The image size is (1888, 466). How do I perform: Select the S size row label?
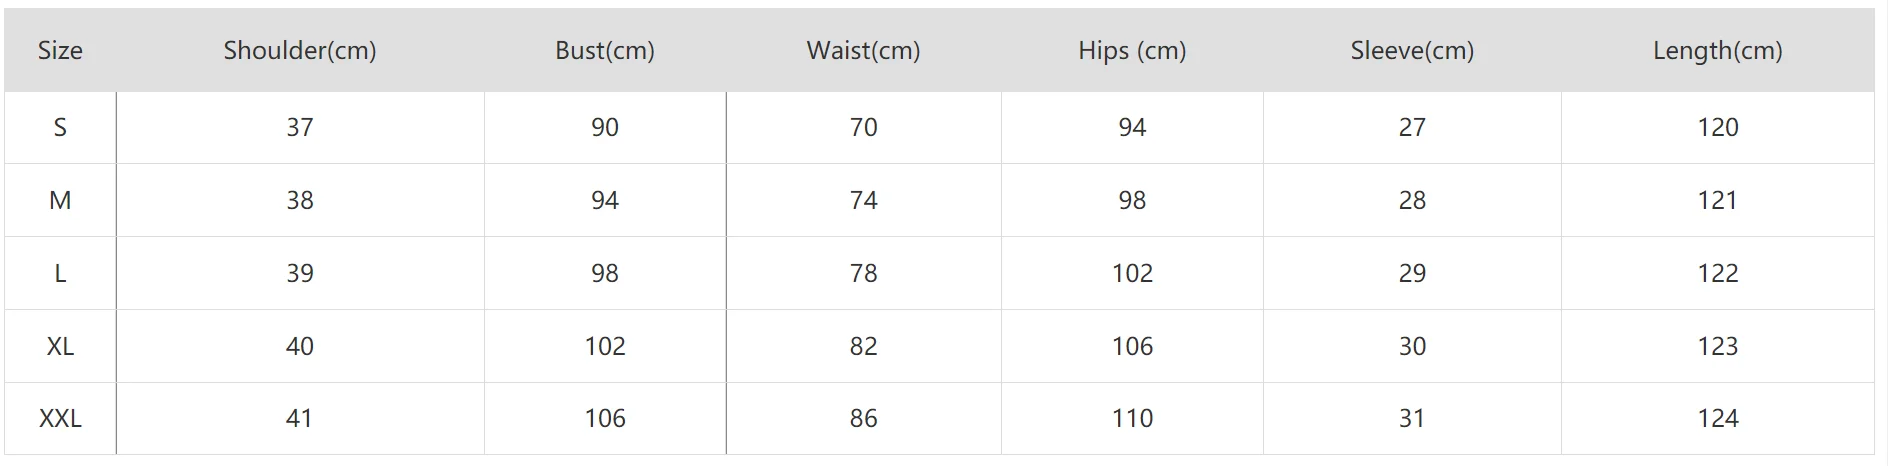pyautogui.click(x=60, y=127)
